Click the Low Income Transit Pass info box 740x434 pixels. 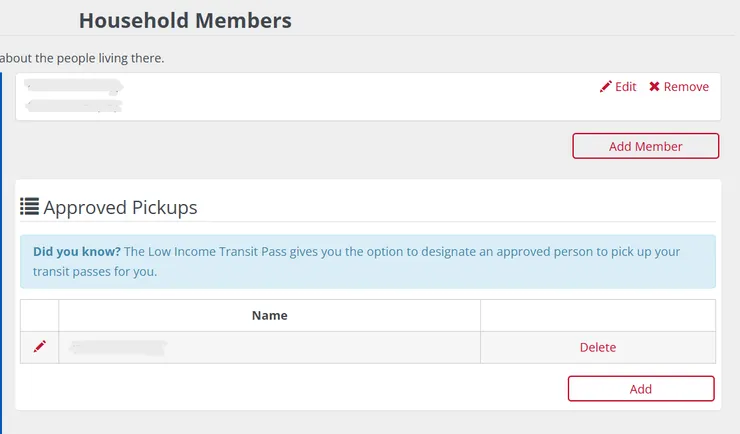[x=367, y=262]
